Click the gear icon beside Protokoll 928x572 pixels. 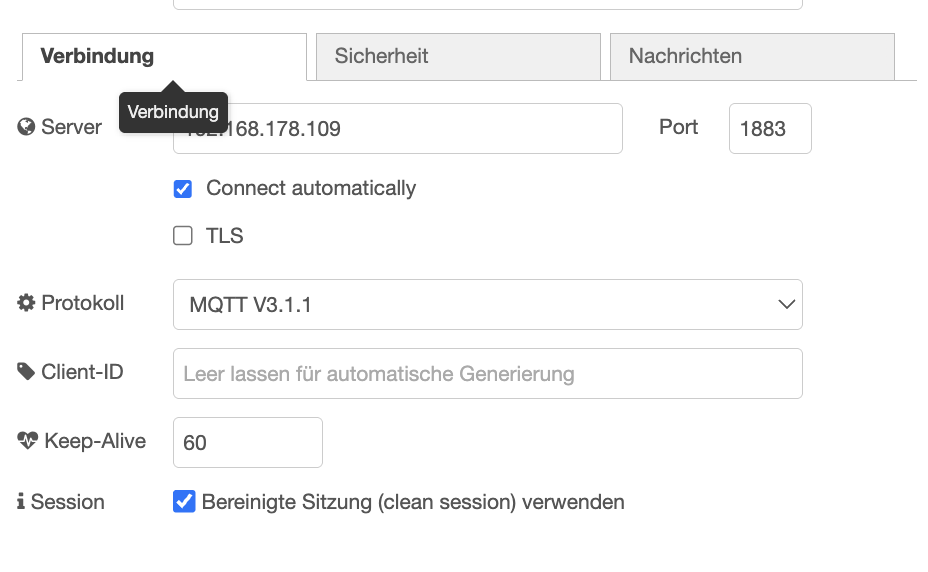pyautogui.click(x=27, y=303)
